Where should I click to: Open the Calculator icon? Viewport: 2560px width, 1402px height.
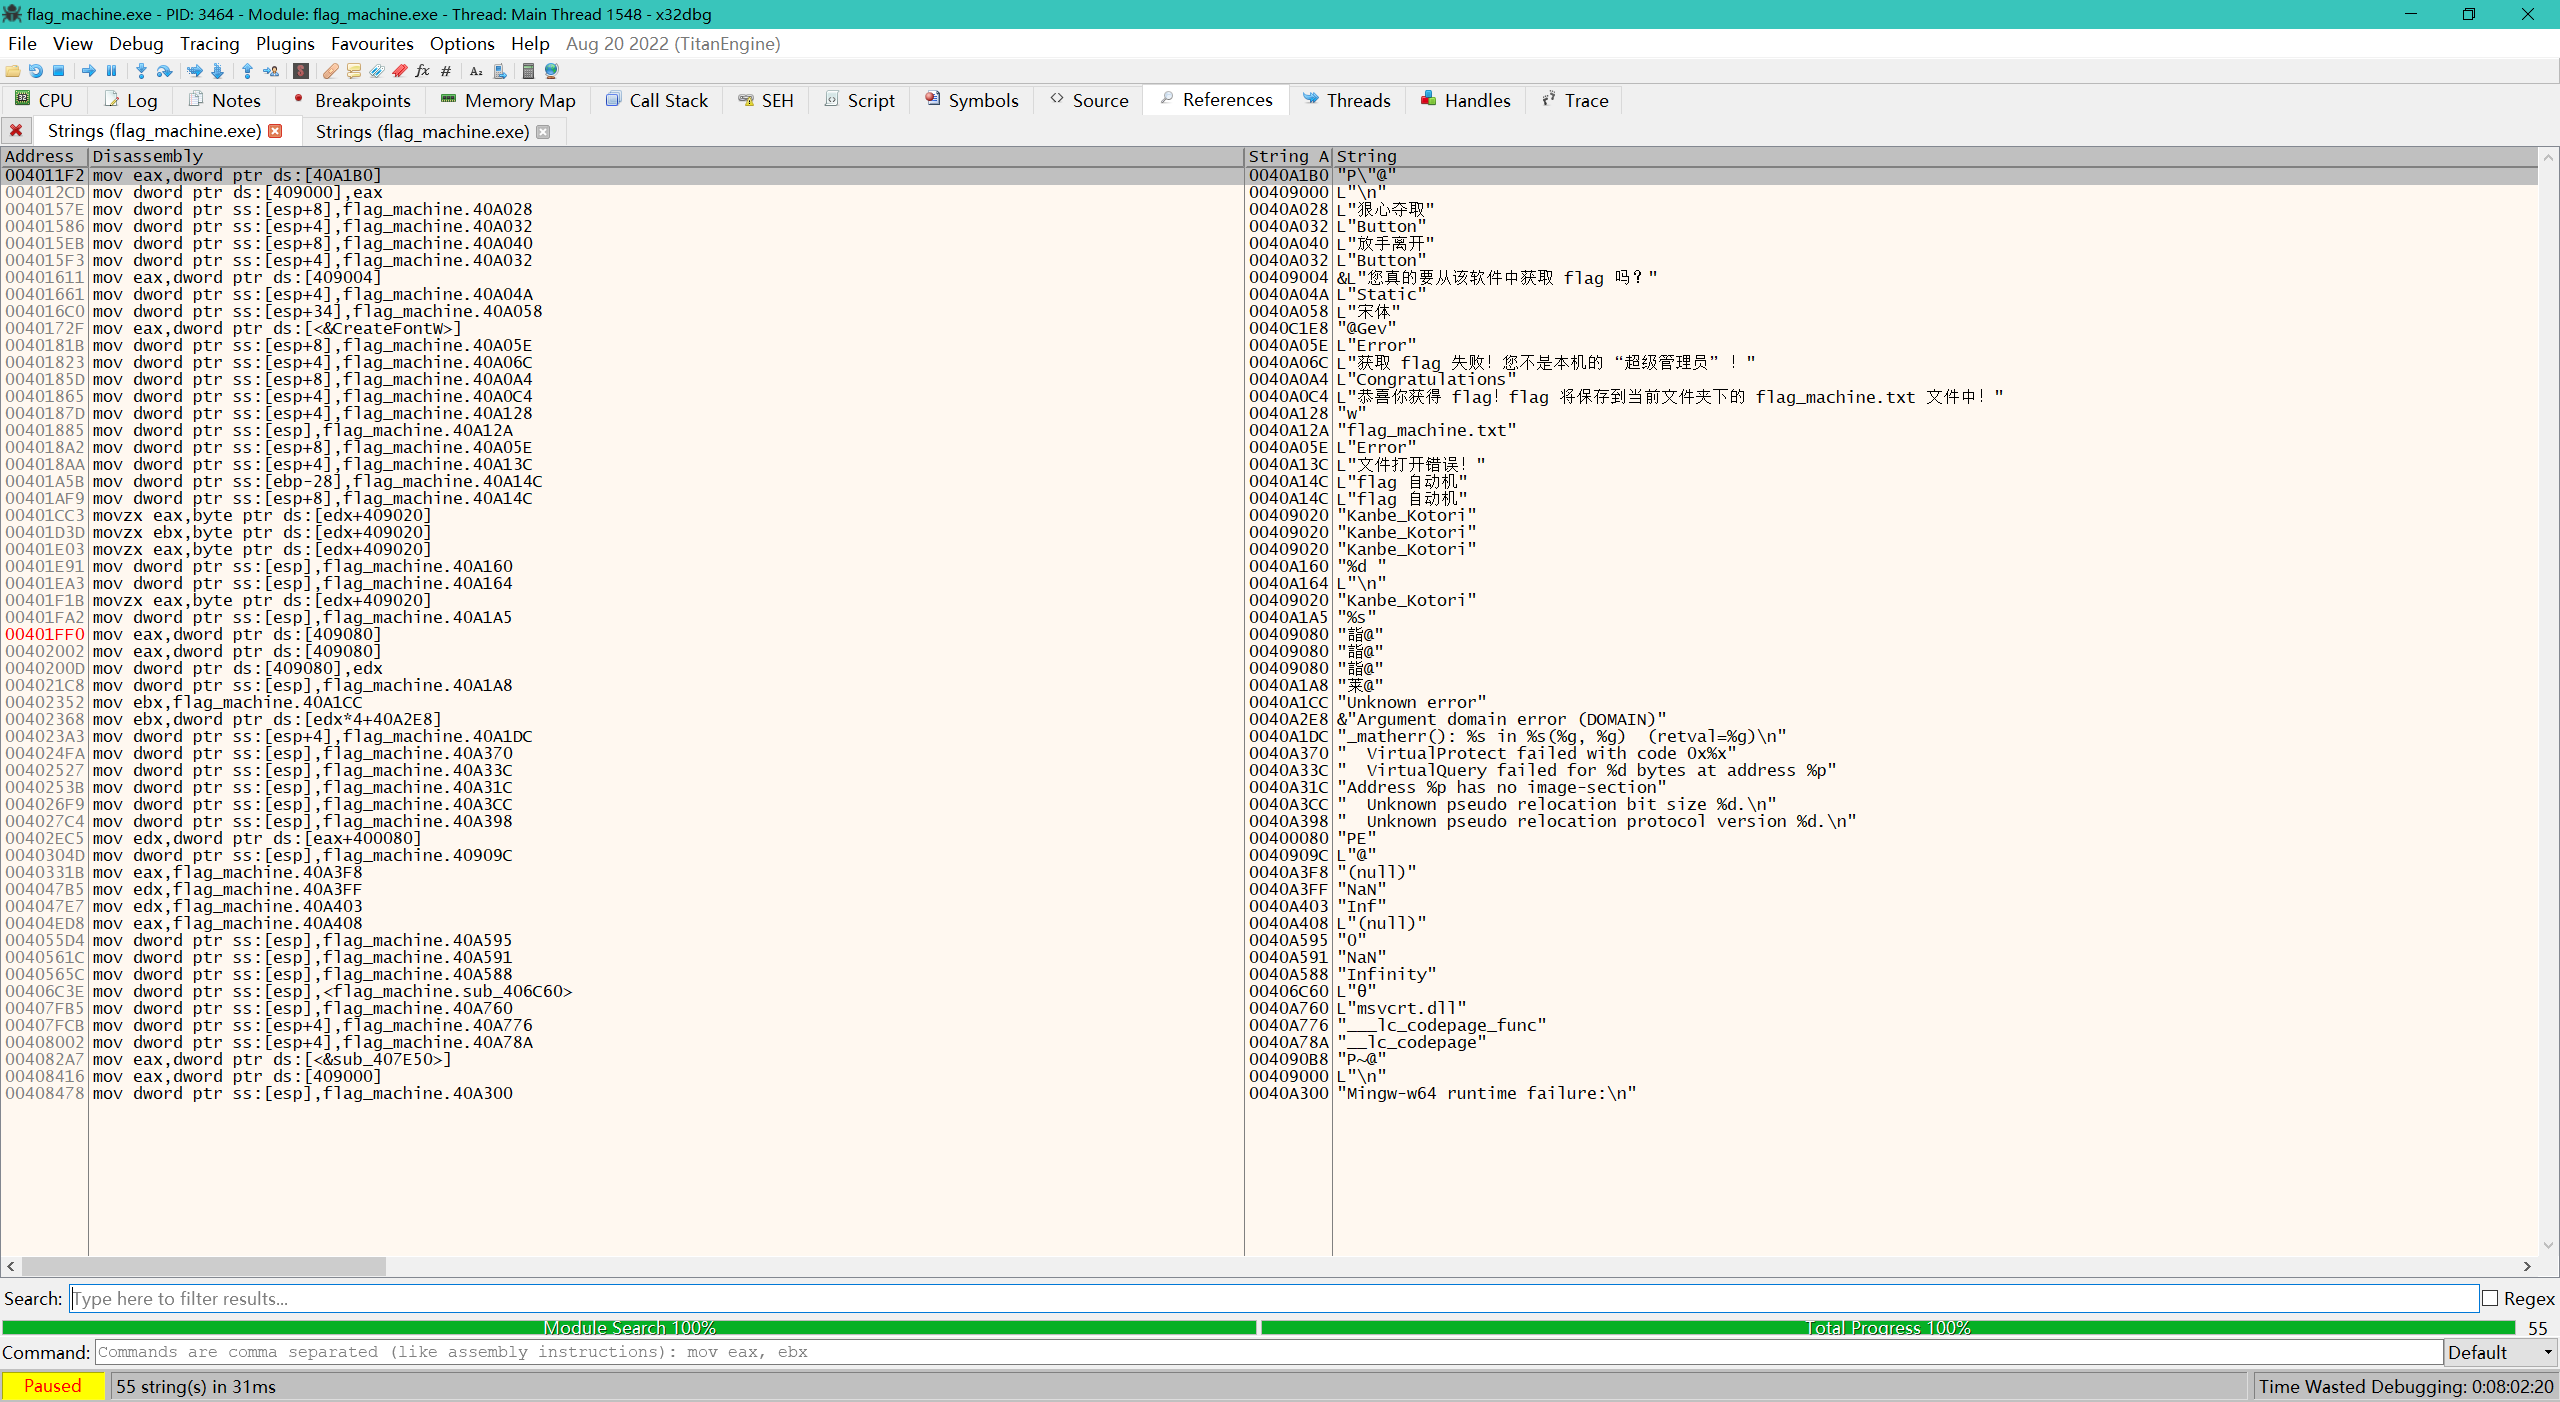tap(528, 71)
